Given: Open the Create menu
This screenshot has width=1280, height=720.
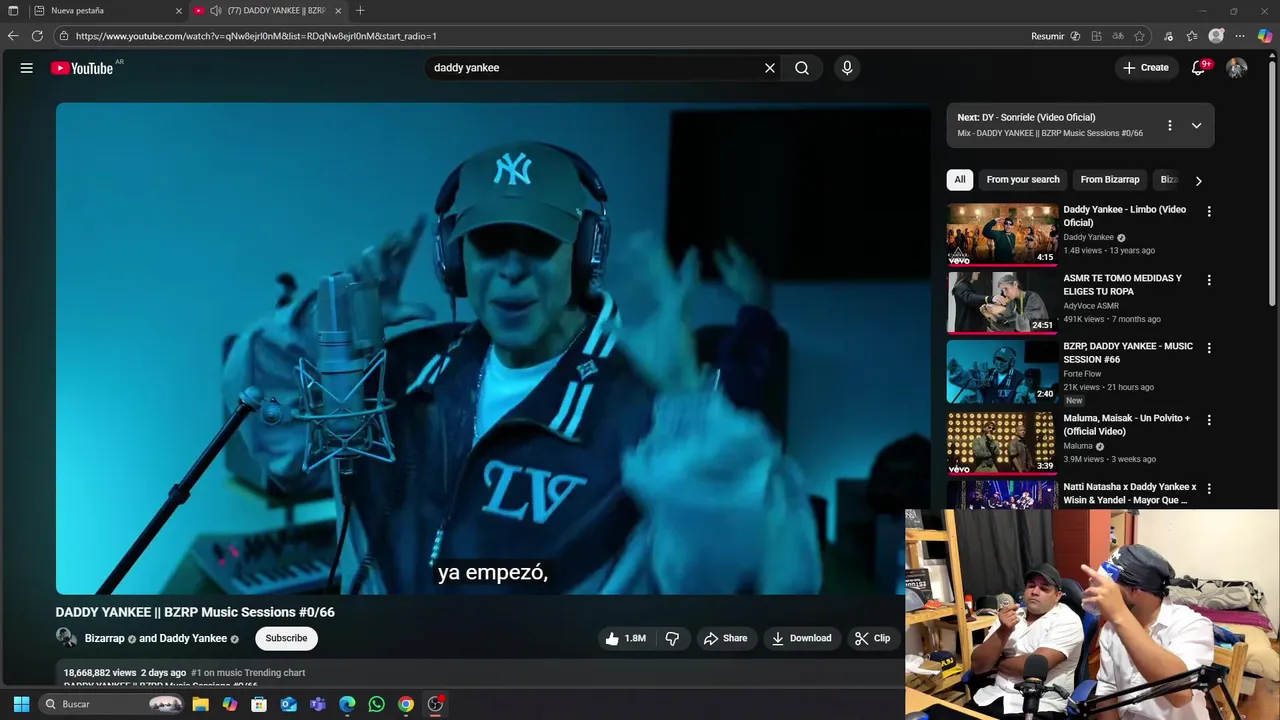Looking at the screenshot, I should [x=1146, y=68].
